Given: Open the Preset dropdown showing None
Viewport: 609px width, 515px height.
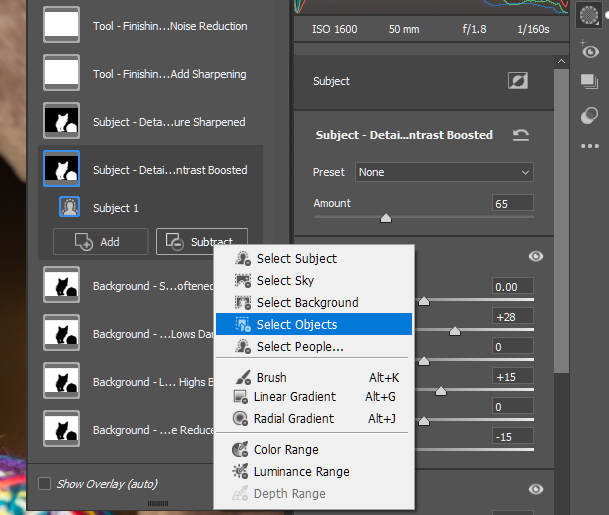Looking at the screenshot, I should point(444,172).
